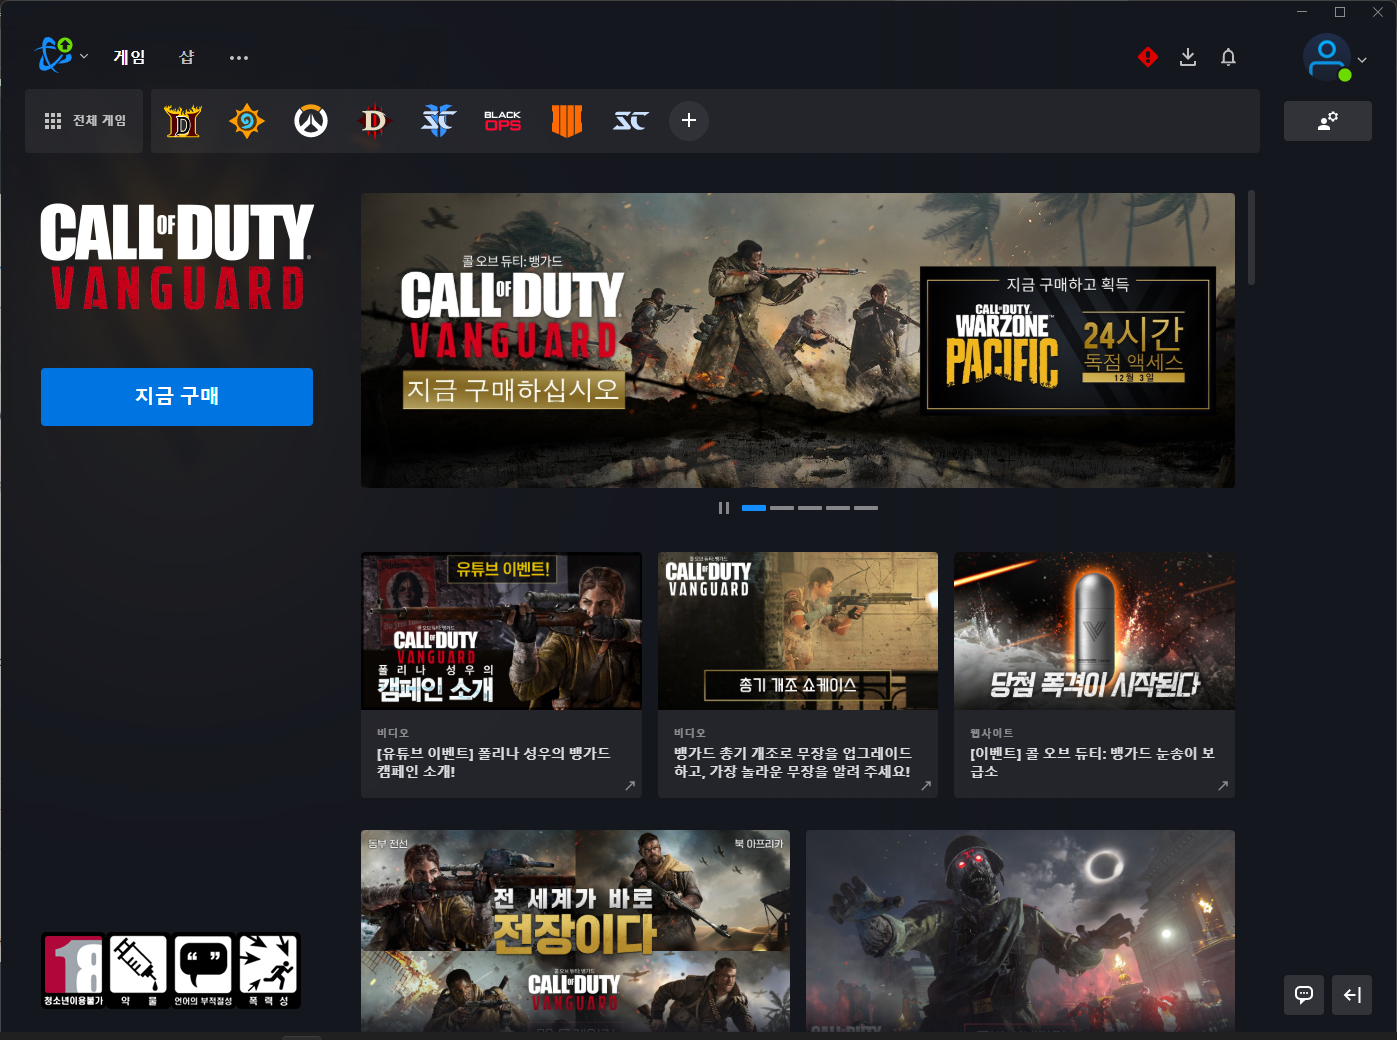1397x1040 pixels.
Task: Select the Black Ops 4 icon
Action: 567,121
